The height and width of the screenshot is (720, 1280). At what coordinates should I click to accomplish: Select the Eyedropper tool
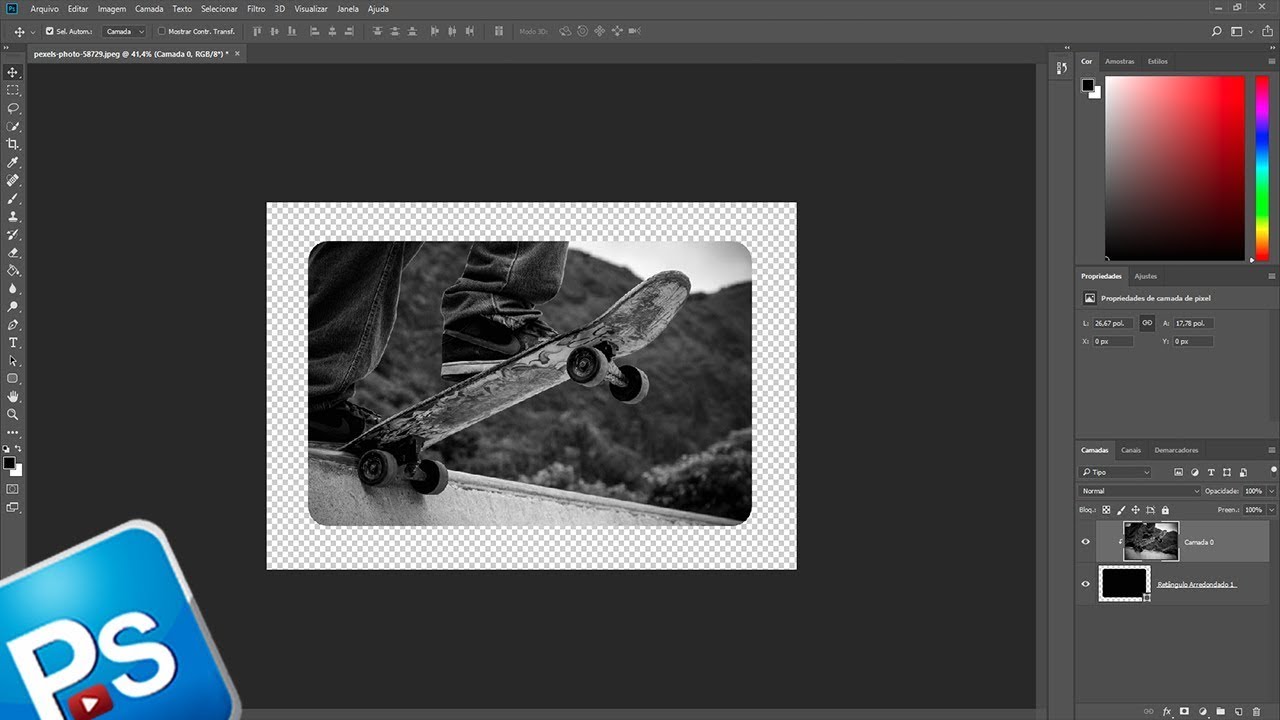pos(13,162)
